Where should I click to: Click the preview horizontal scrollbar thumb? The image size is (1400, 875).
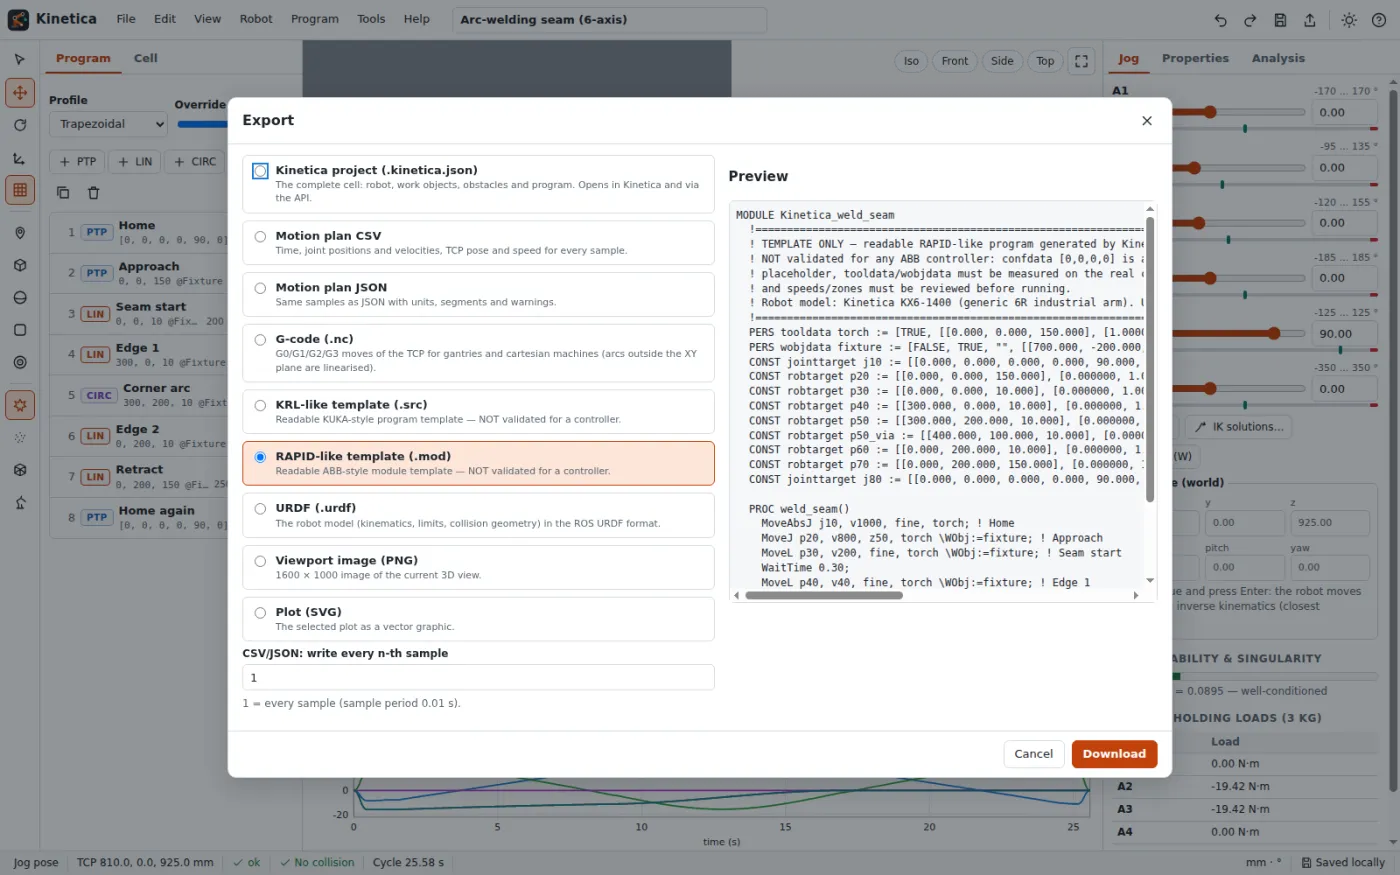(824, 595)
